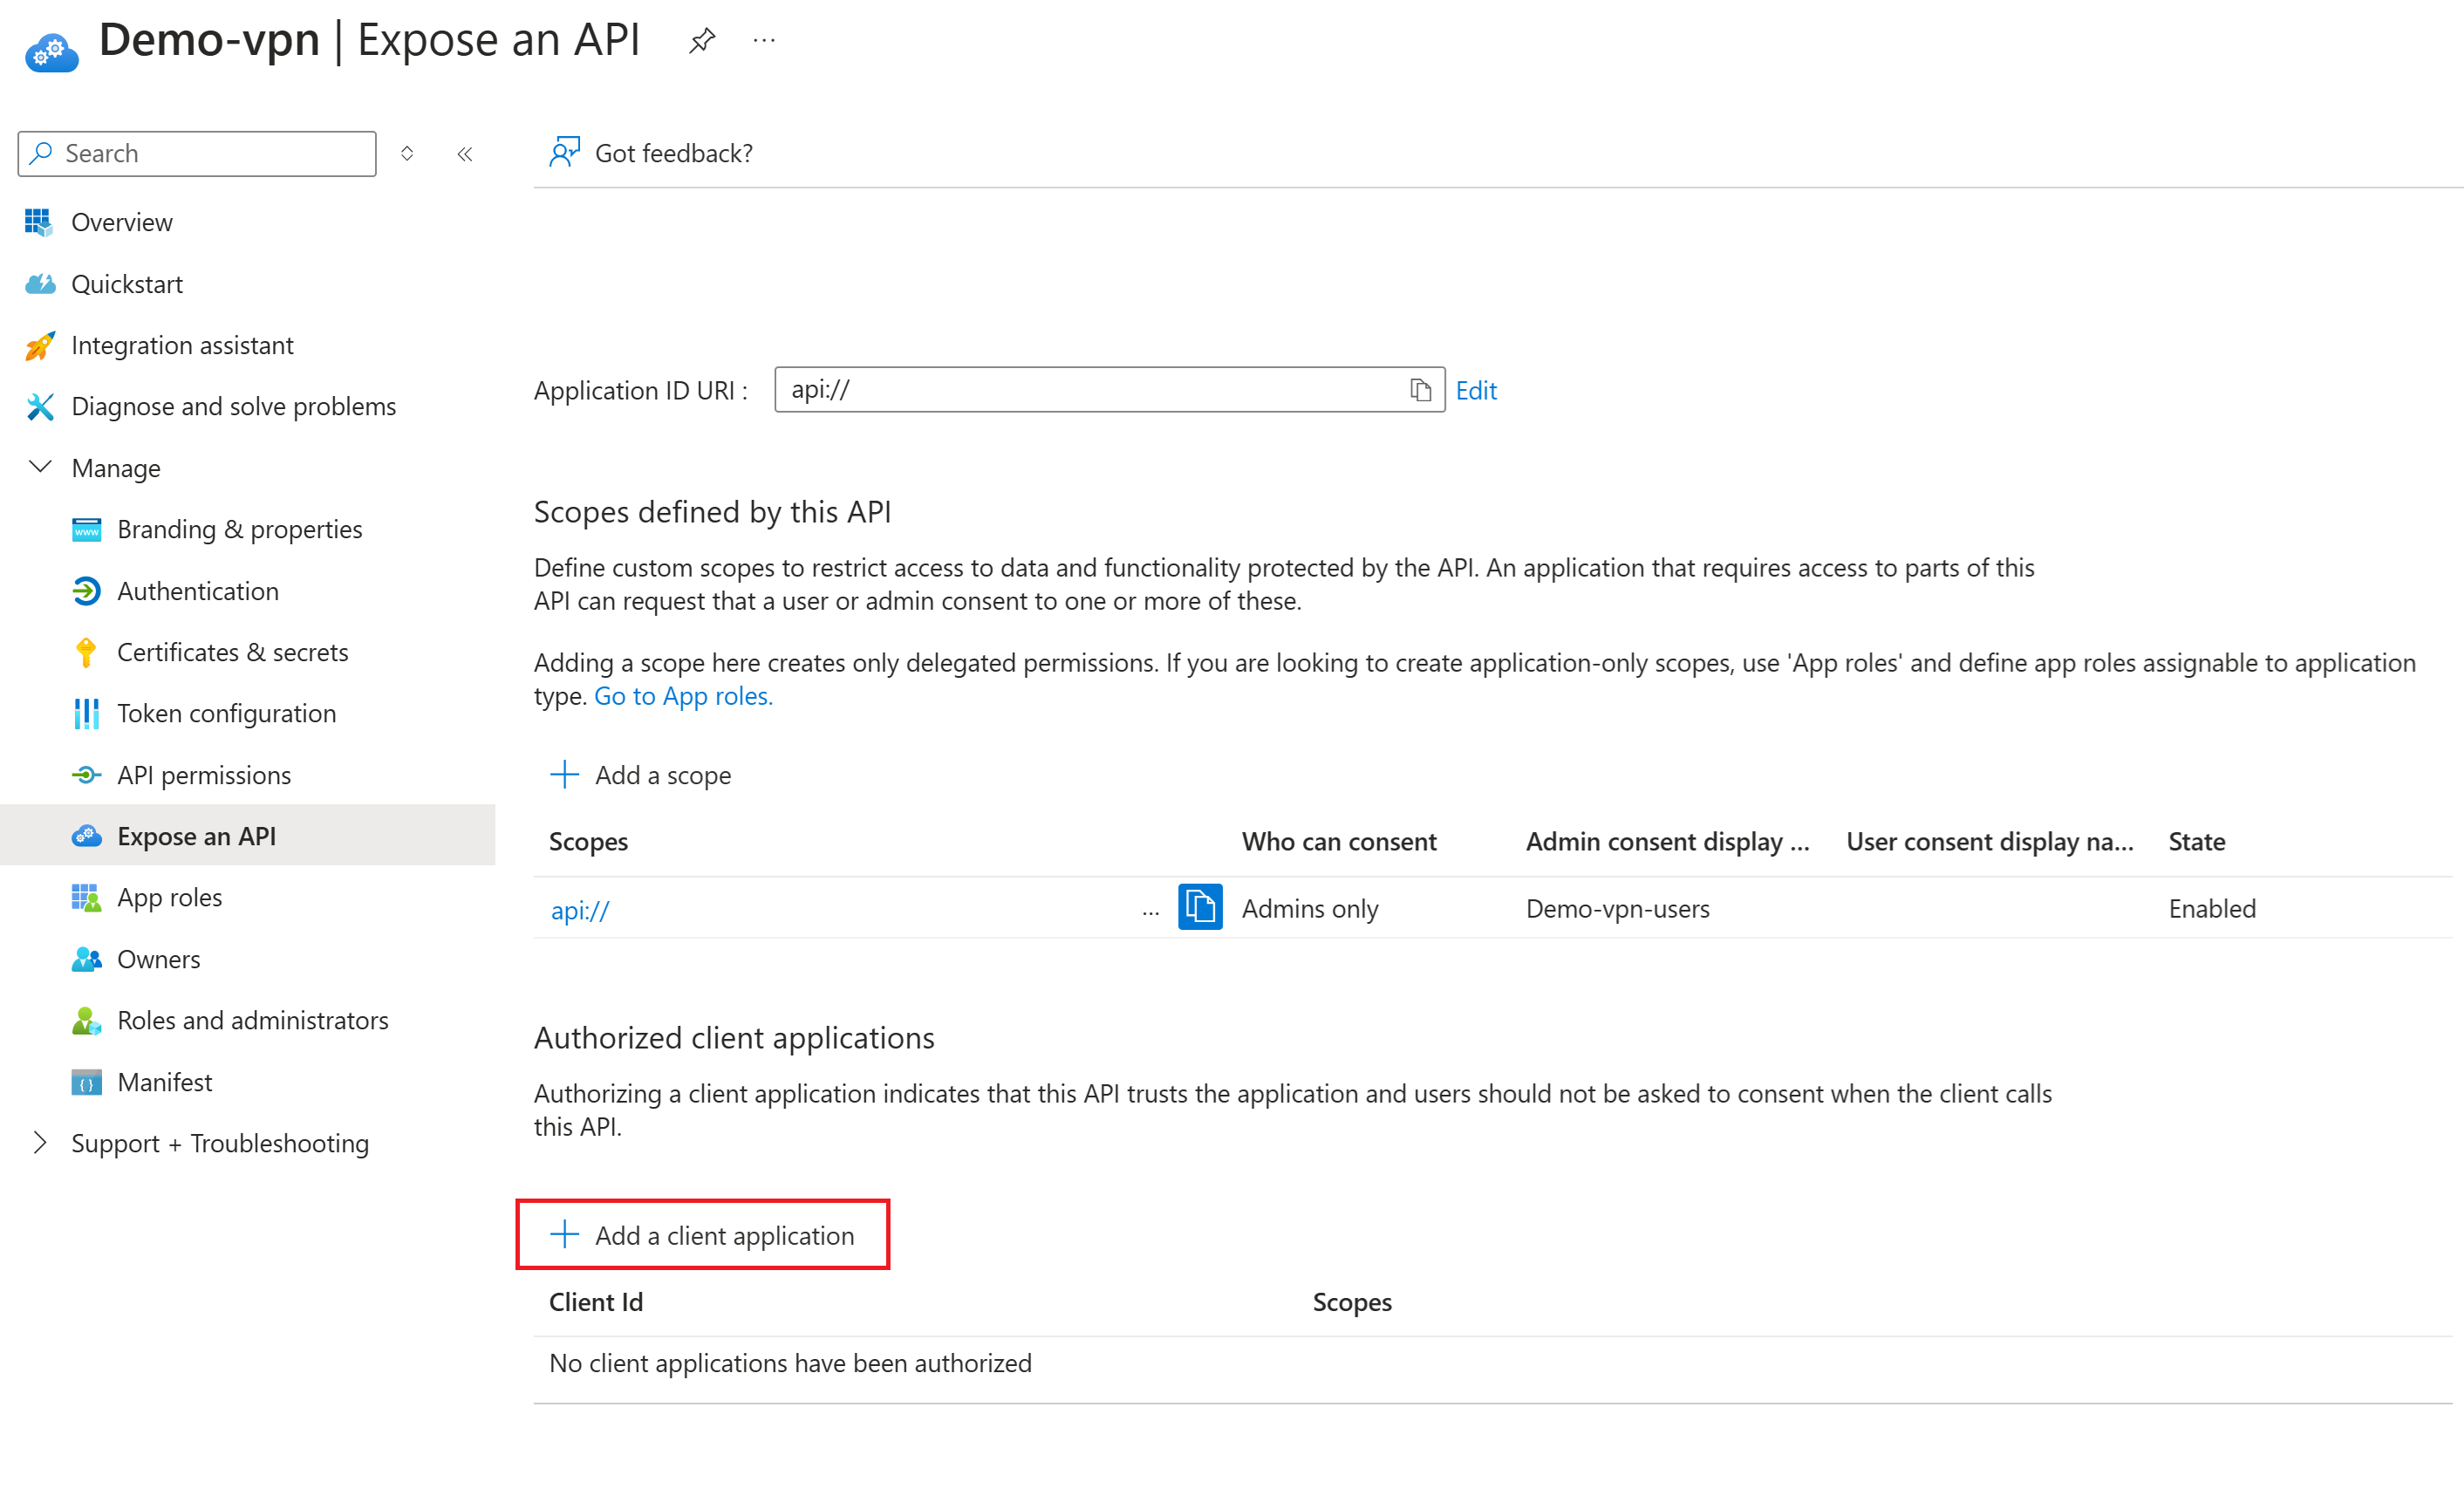2464x1496 pixels.
Task: Click the up/down sort arrows by Search
Action: (x=407, y=154)
